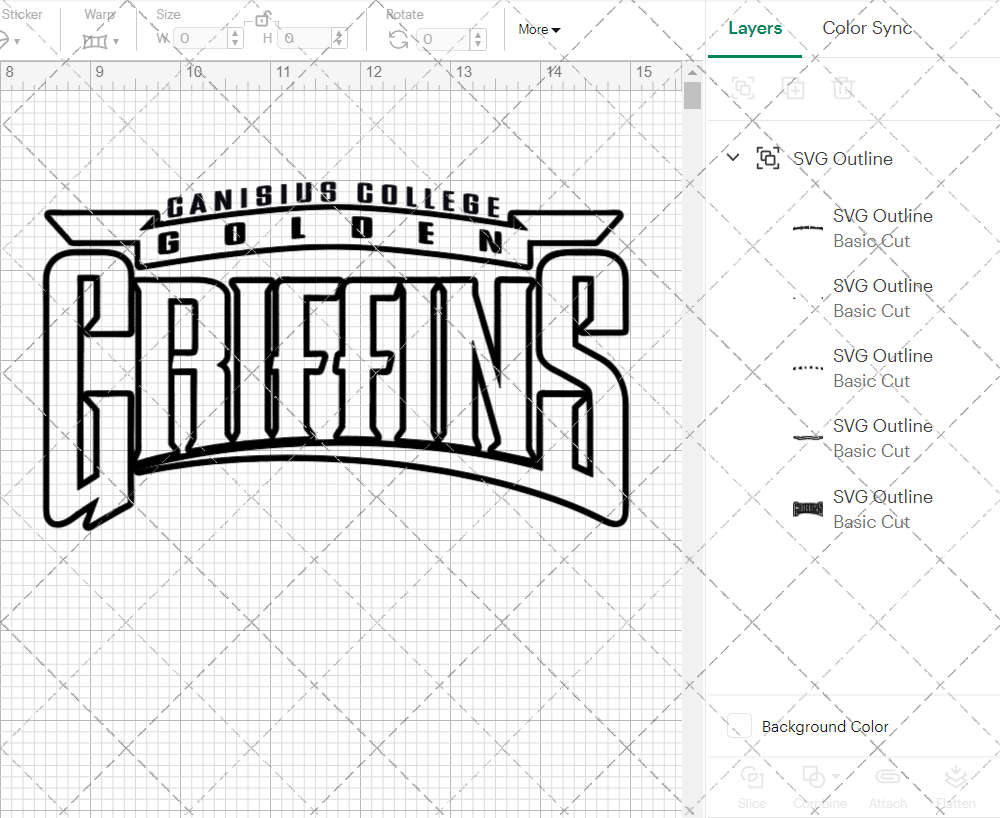Select the Slice tool
Screen dimensions: 1000x818
752,786
